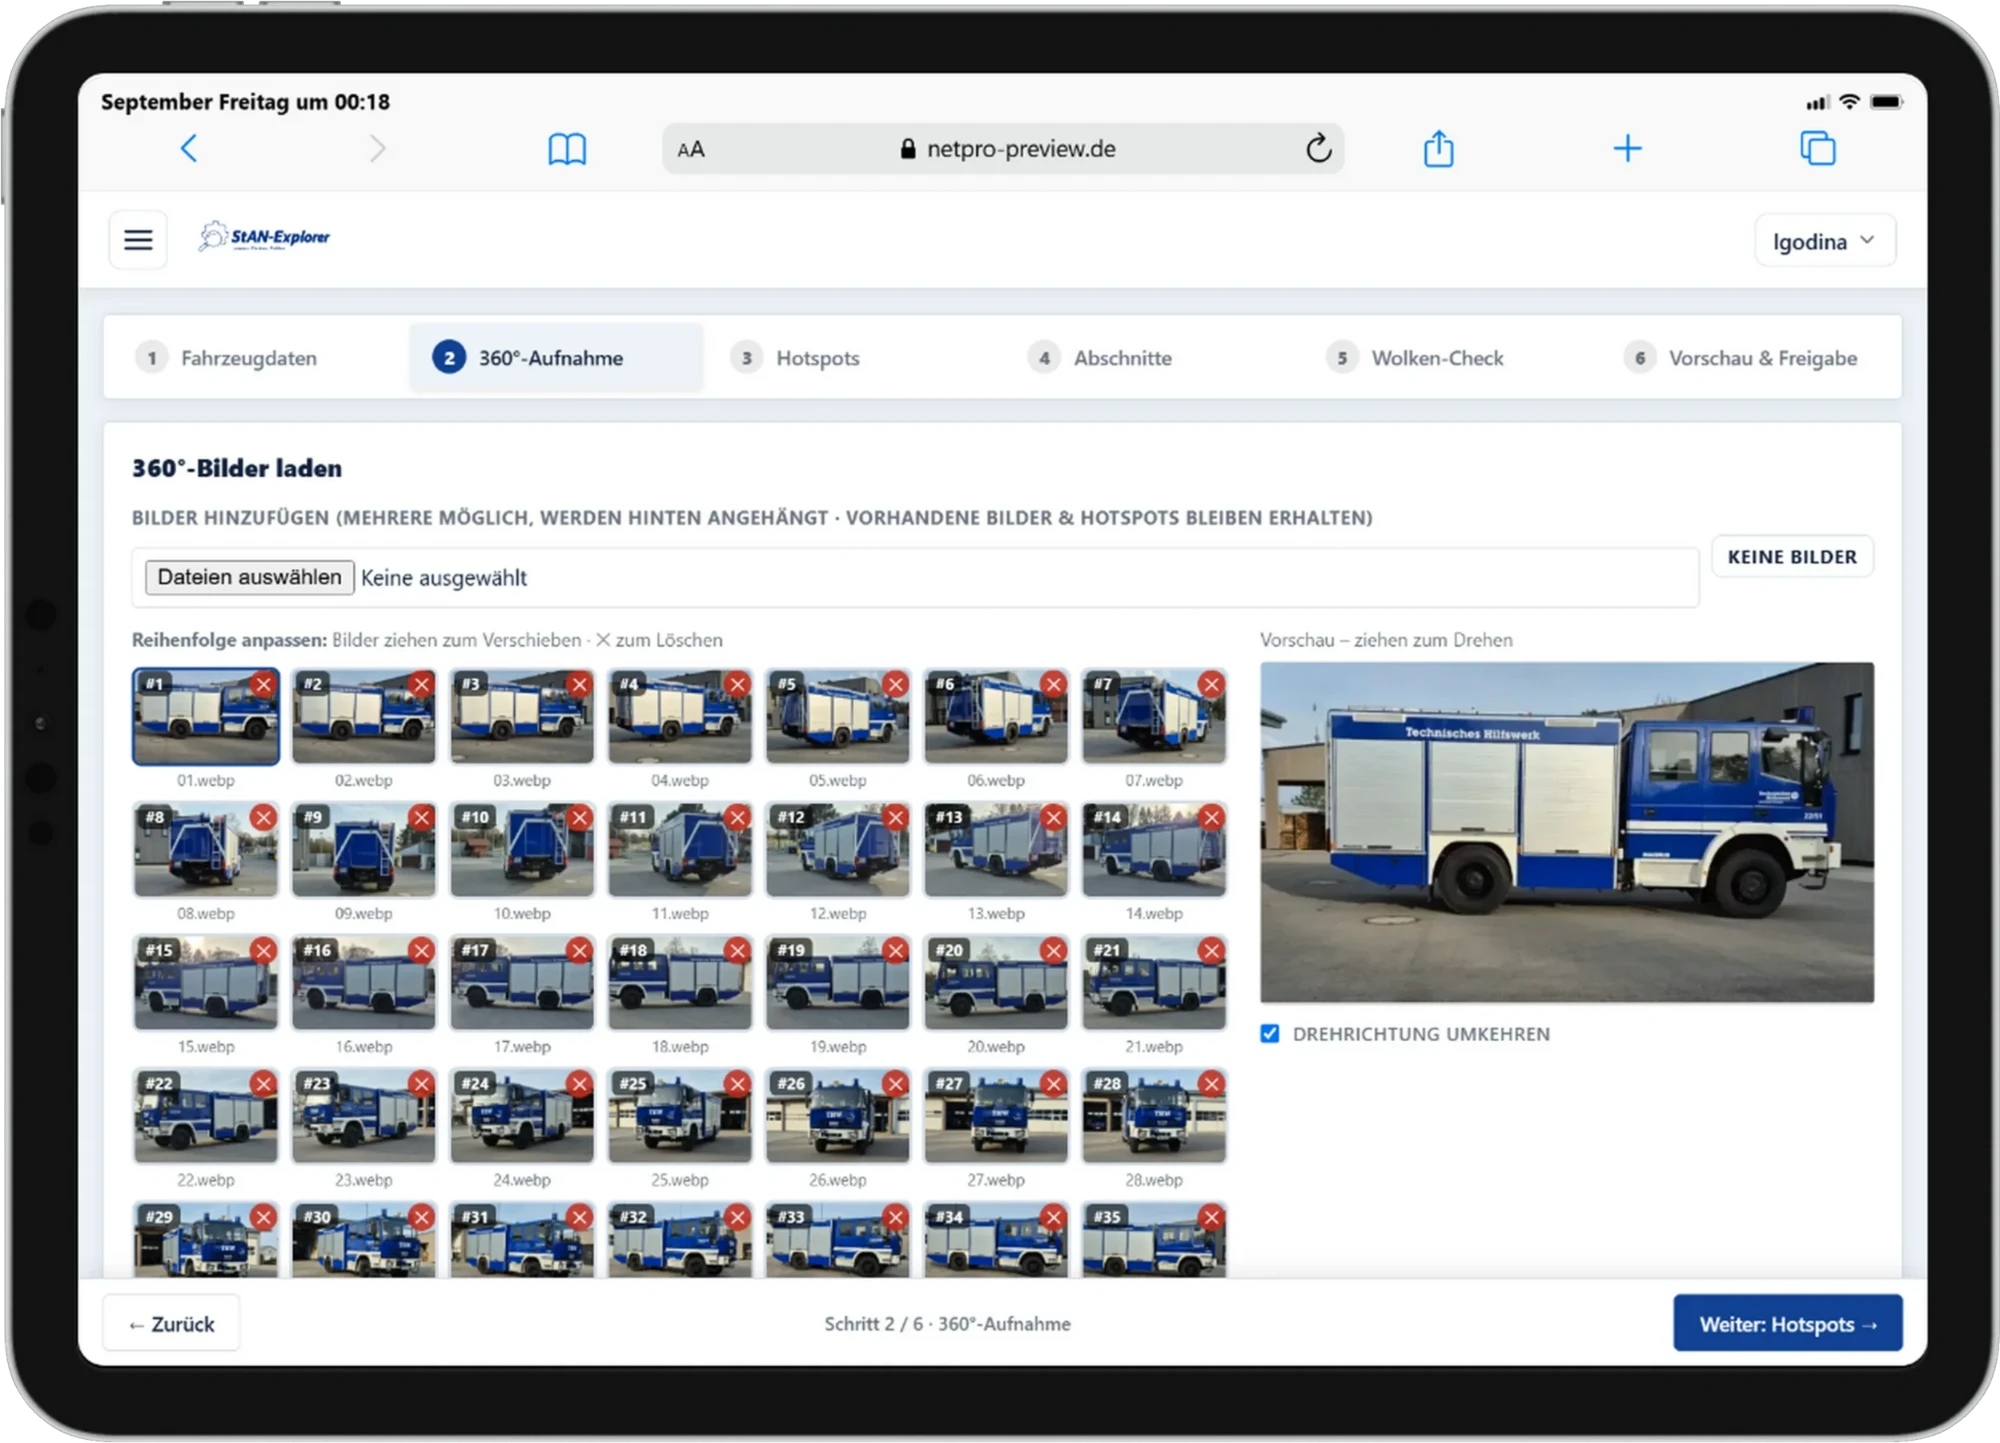Select thumbnail 26.webp
Viewport: 2000px width, 1443px height.
[x=838, y=1115]
